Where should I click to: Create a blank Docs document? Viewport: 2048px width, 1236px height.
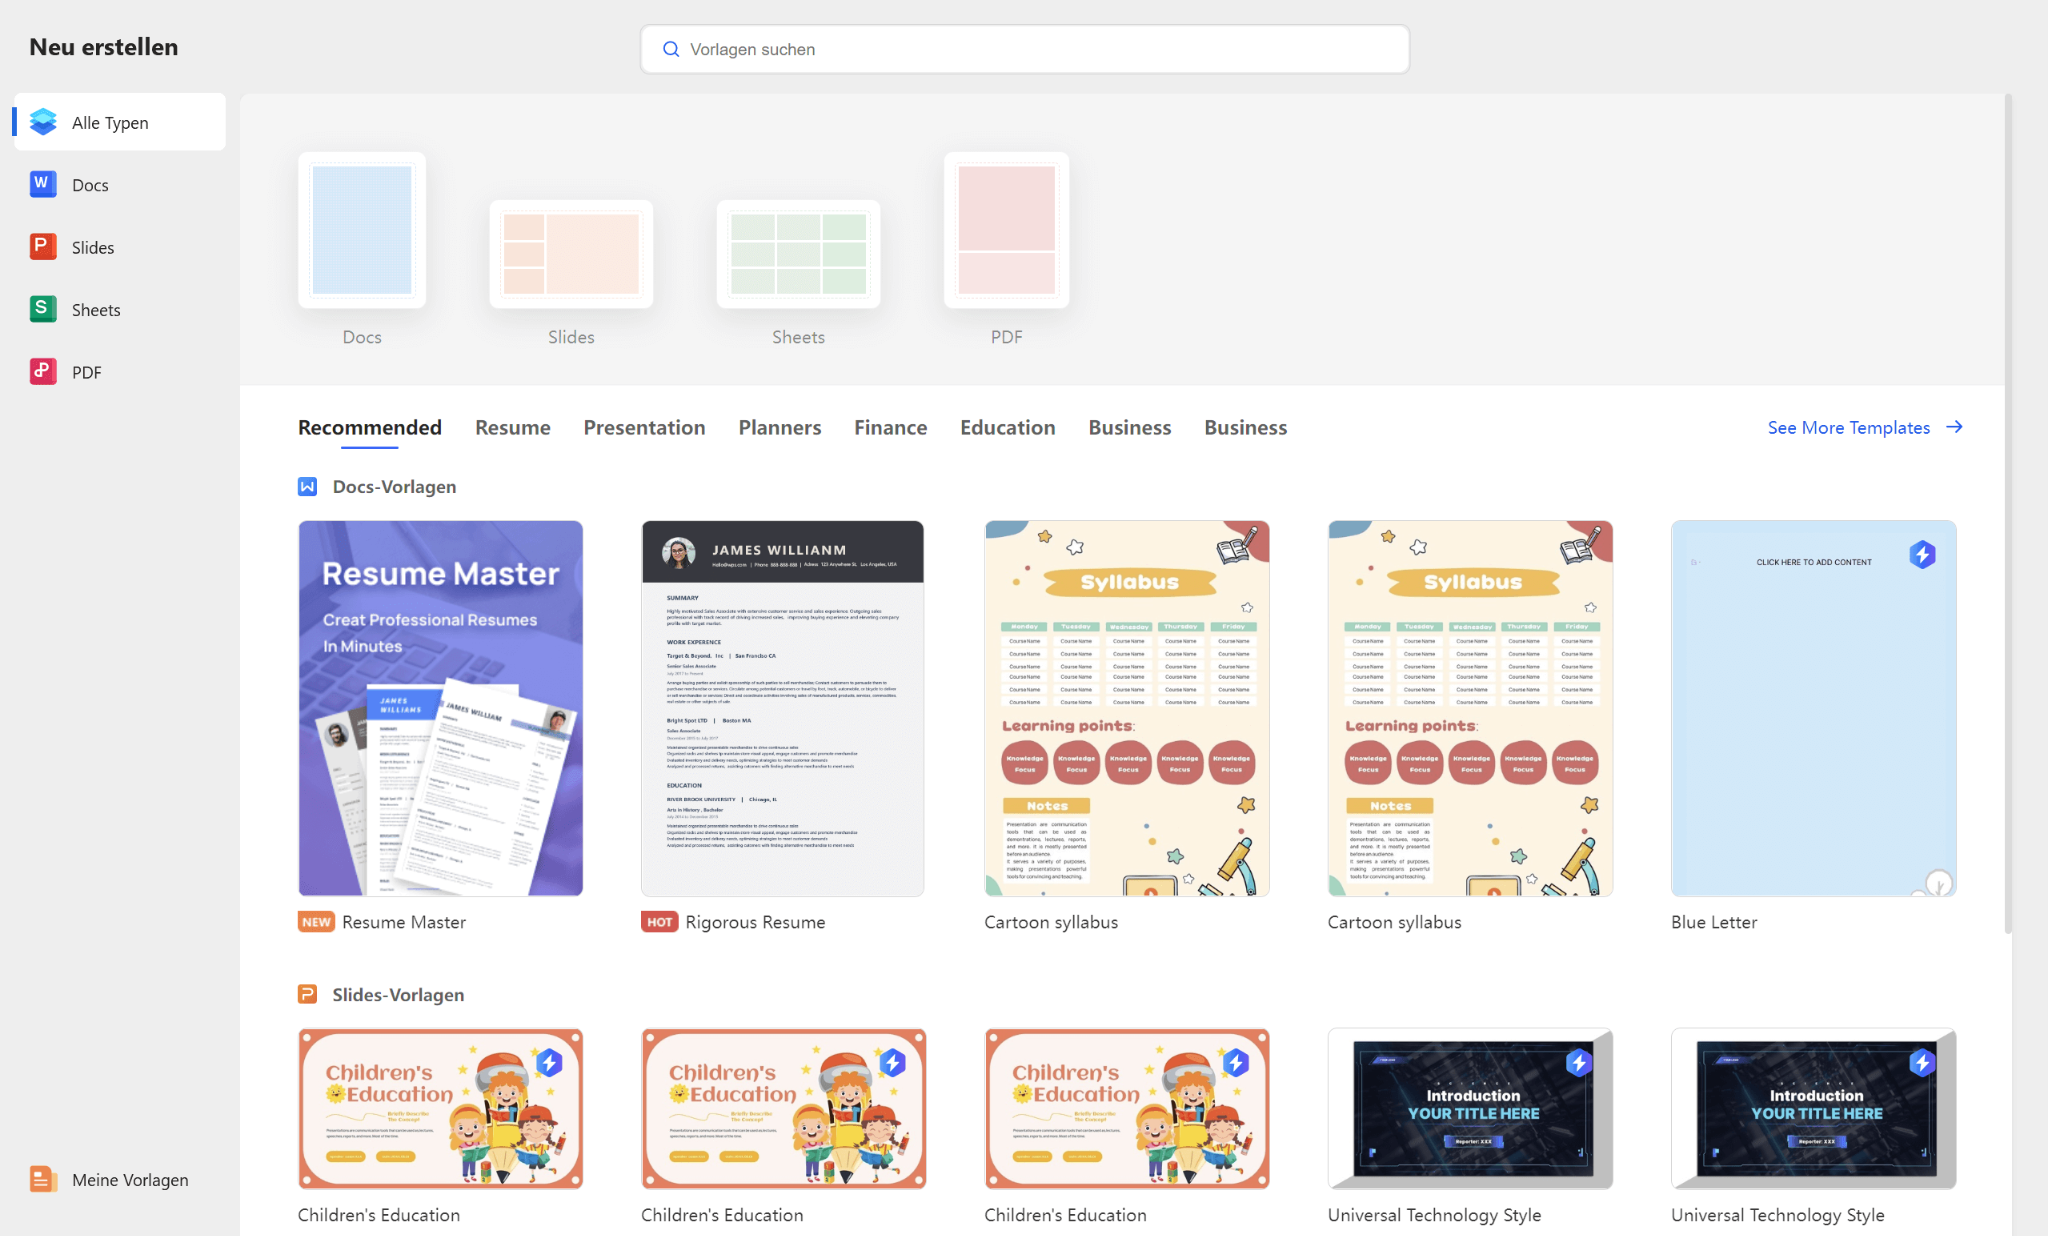point(362,231)
